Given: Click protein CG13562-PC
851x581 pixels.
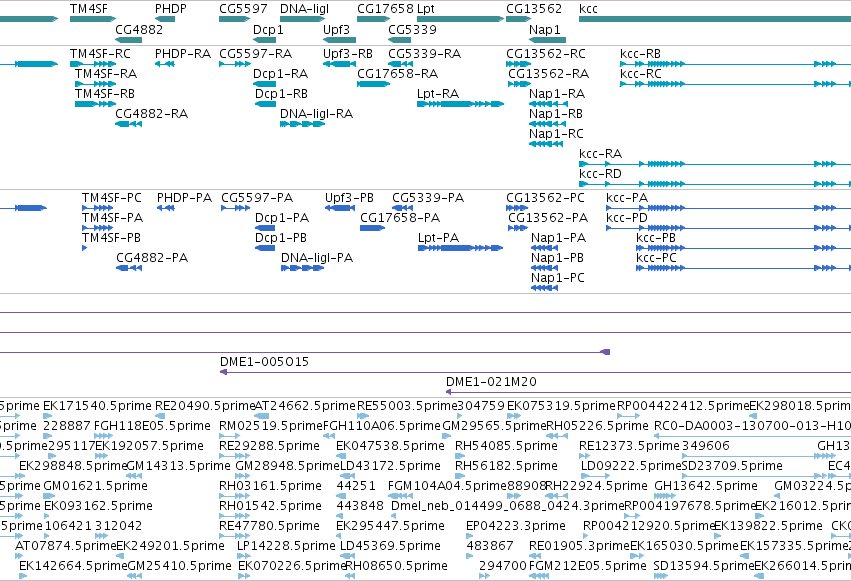Looking at the screenshot, I should tap(545, 198).
